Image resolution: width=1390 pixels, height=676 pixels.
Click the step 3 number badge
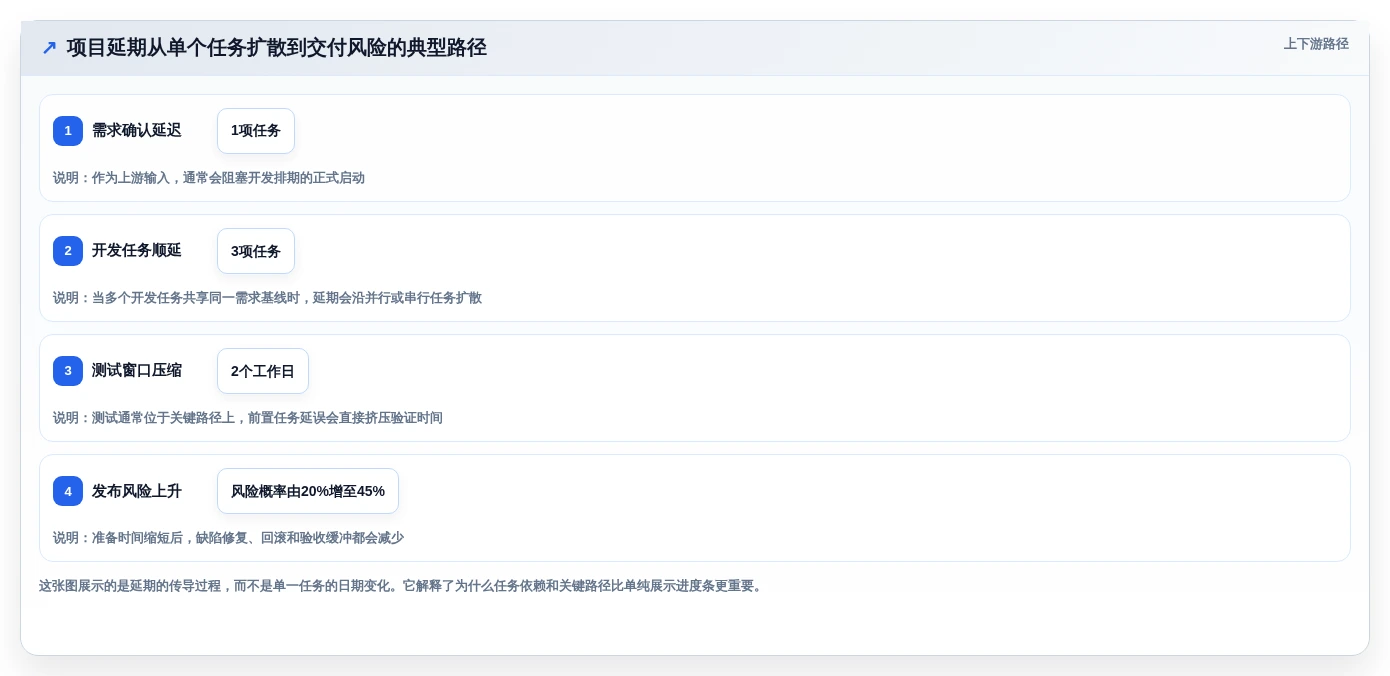[68, 371]
